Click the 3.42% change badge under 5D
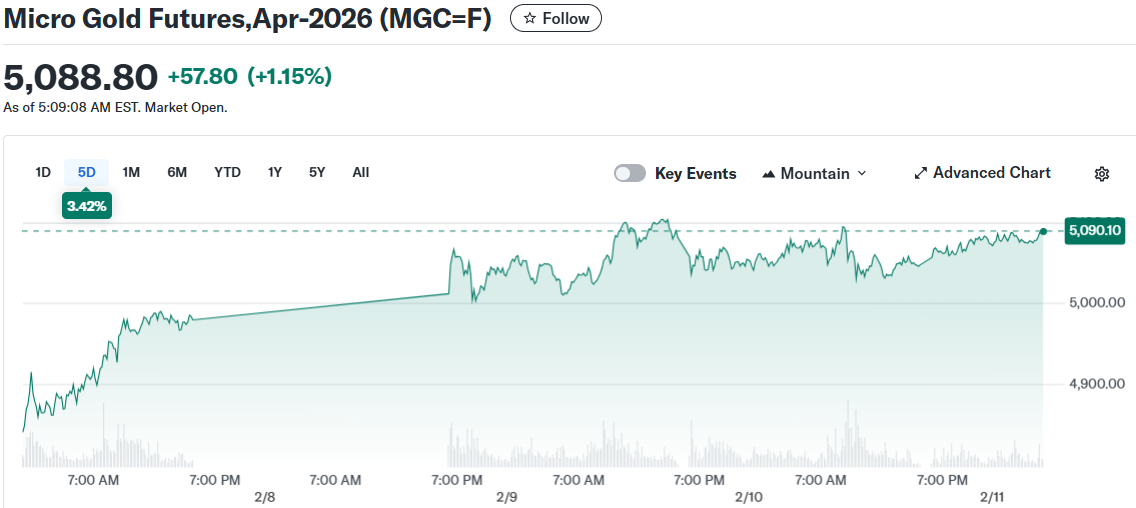The width and height of the screenshot is (1136, 508). coord(87,206)
